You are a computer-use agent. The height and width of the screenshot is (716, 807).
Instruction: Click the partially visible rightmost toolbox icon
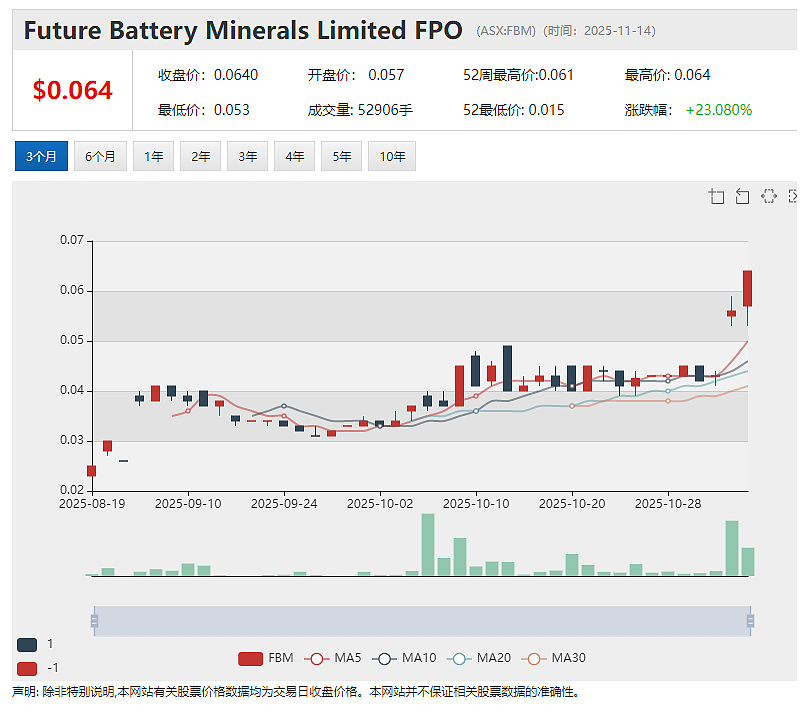[793, 196]
